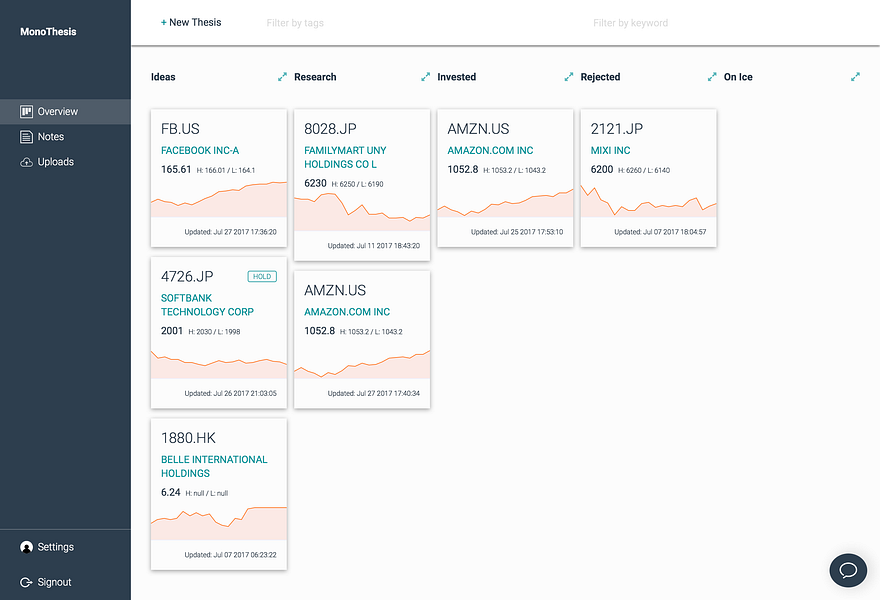
Task: Open BELLE INTERNATIONAL HOLDINGS link
Action: (x=214, y=466)
